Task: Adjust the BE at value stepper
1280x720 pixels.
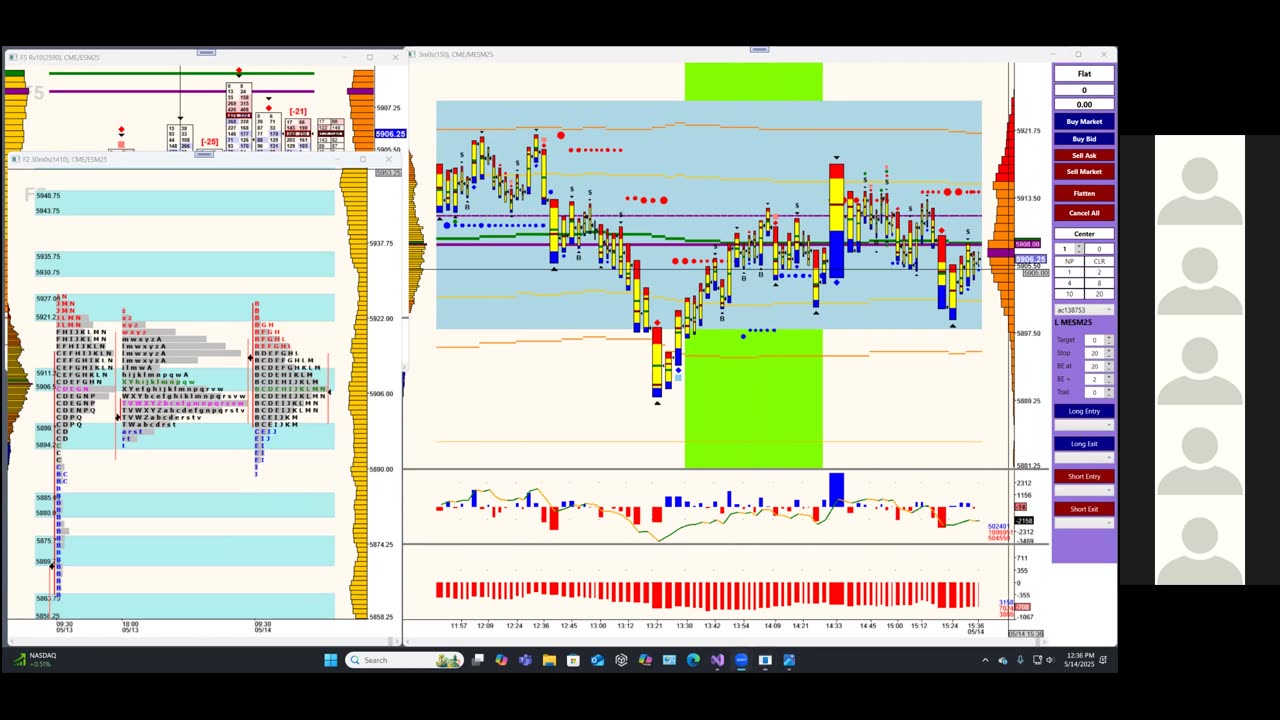Action: pos(1108,366)
